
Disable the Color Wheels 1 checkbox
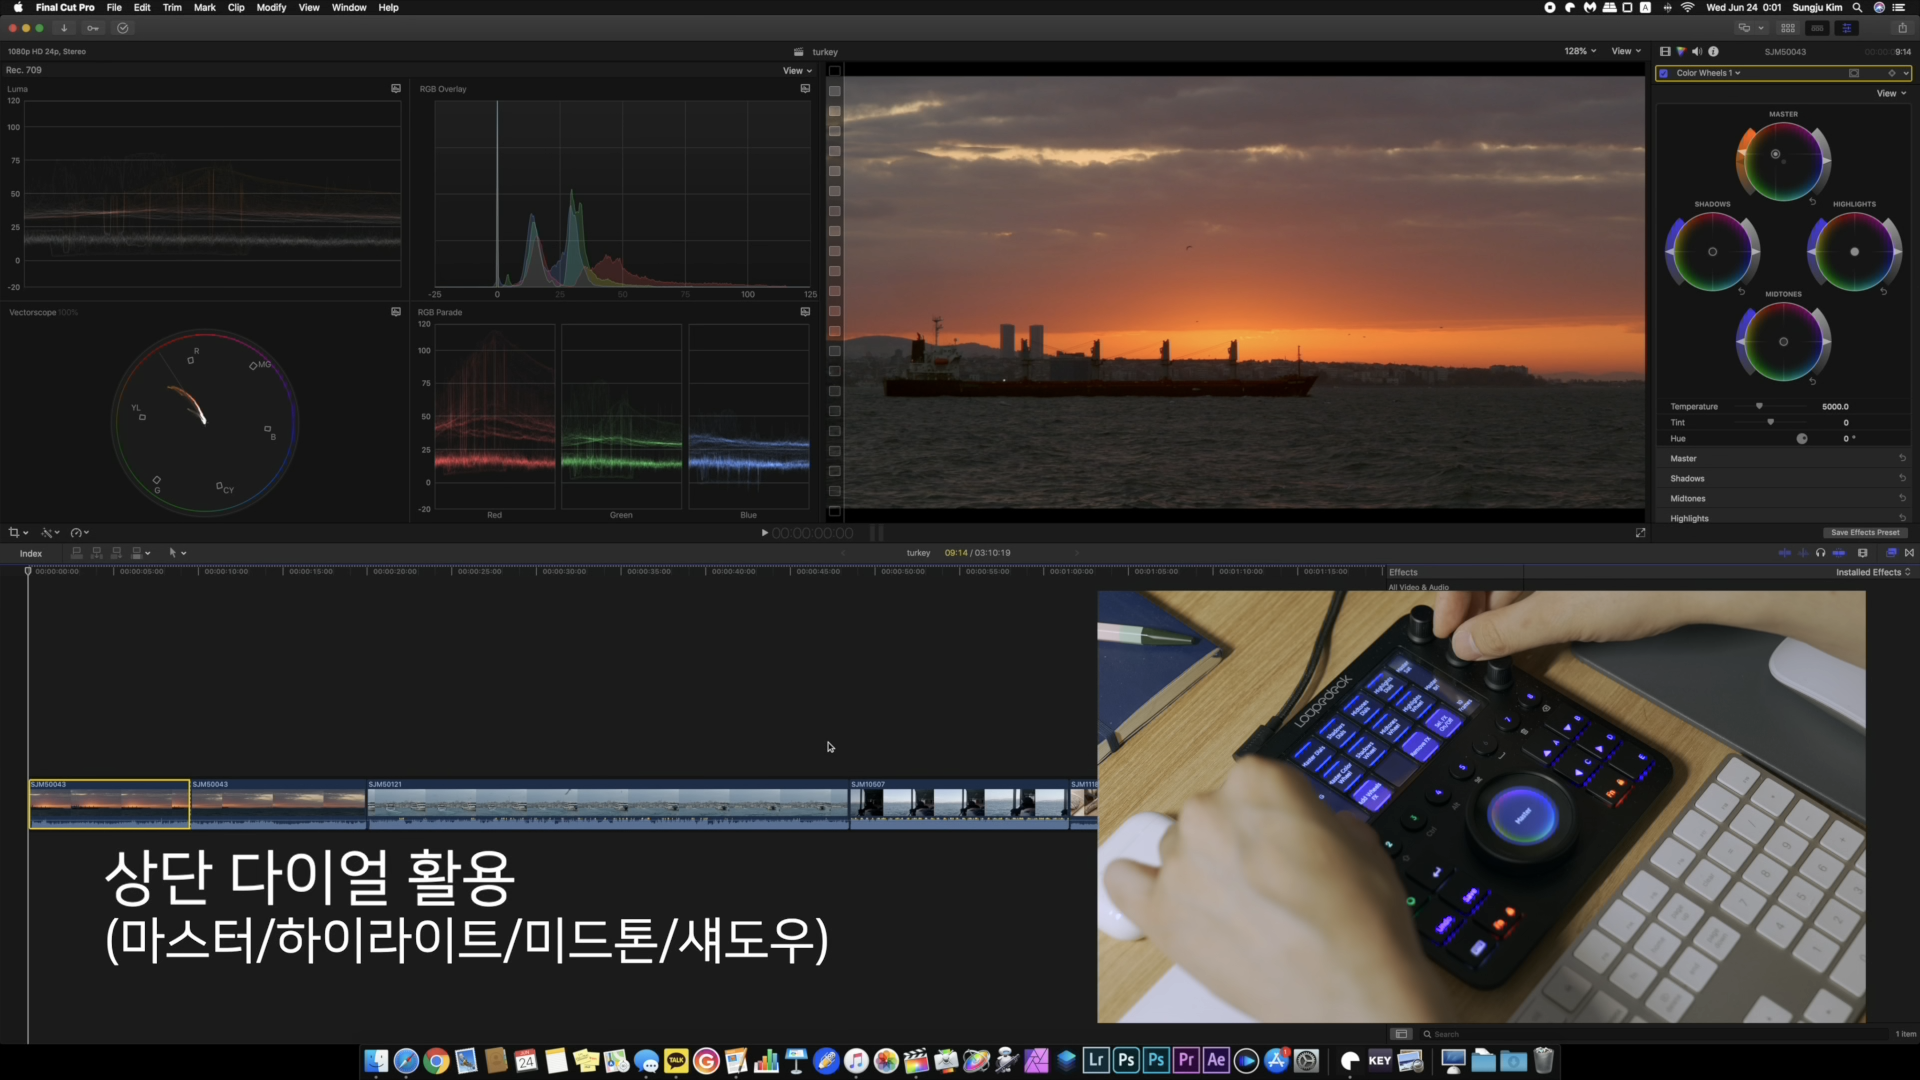[1664, 73]
